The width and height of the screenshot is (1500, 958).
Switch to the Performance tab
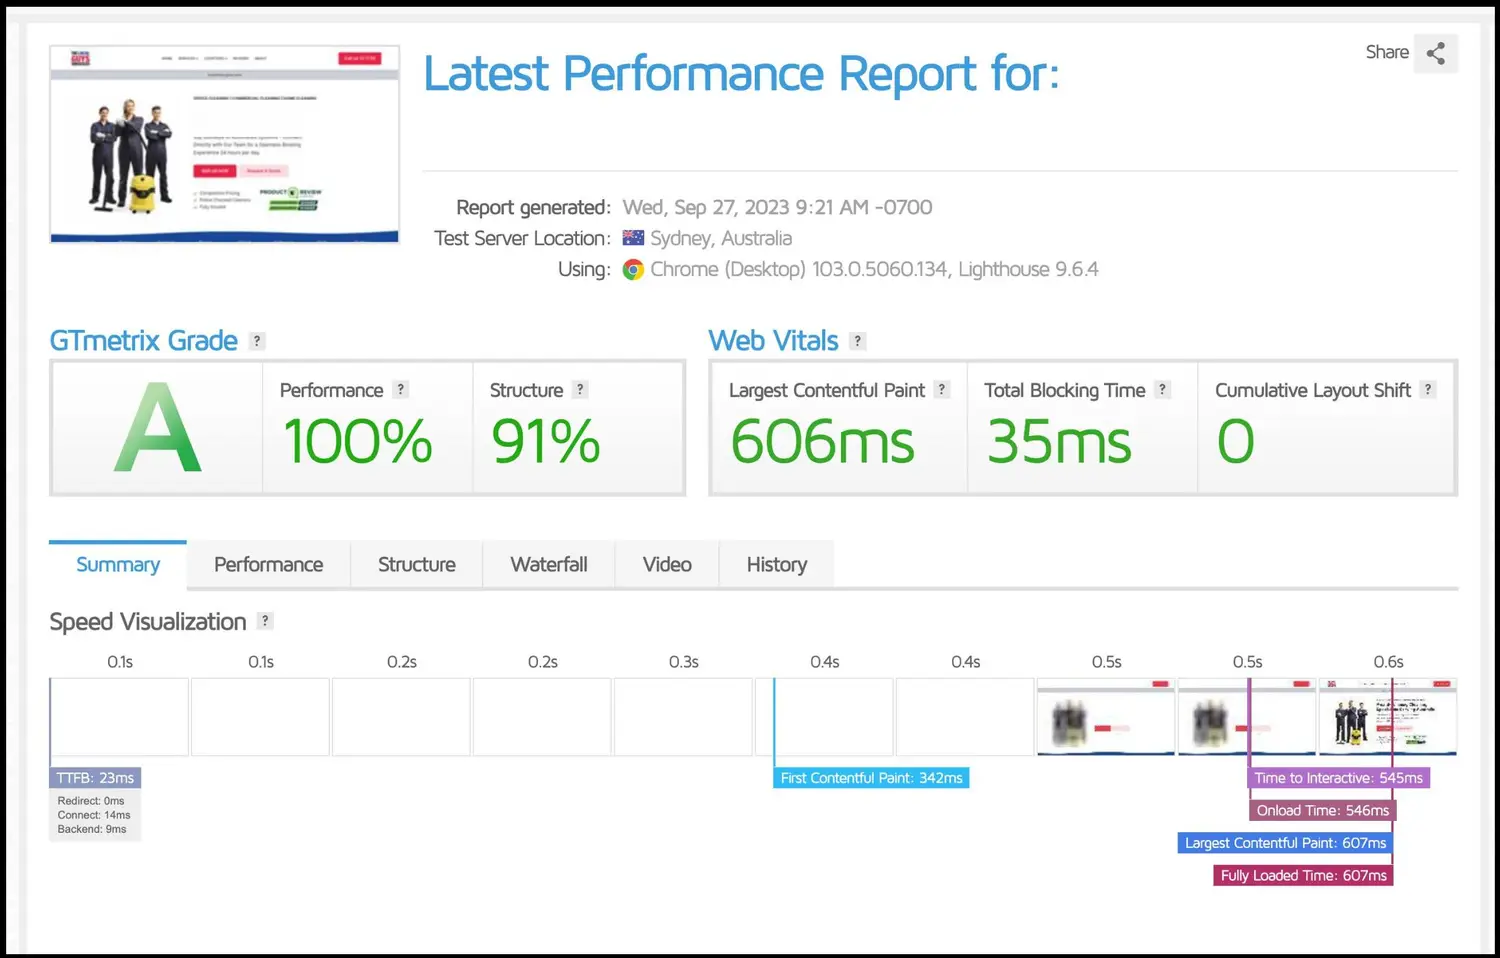(267, 564)
